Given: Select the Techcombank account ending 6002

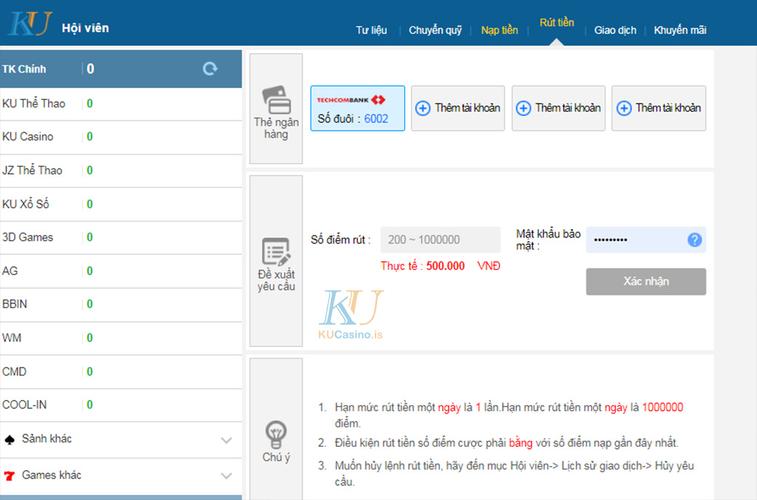Looking at the screenshot, I should coord(357,108).
